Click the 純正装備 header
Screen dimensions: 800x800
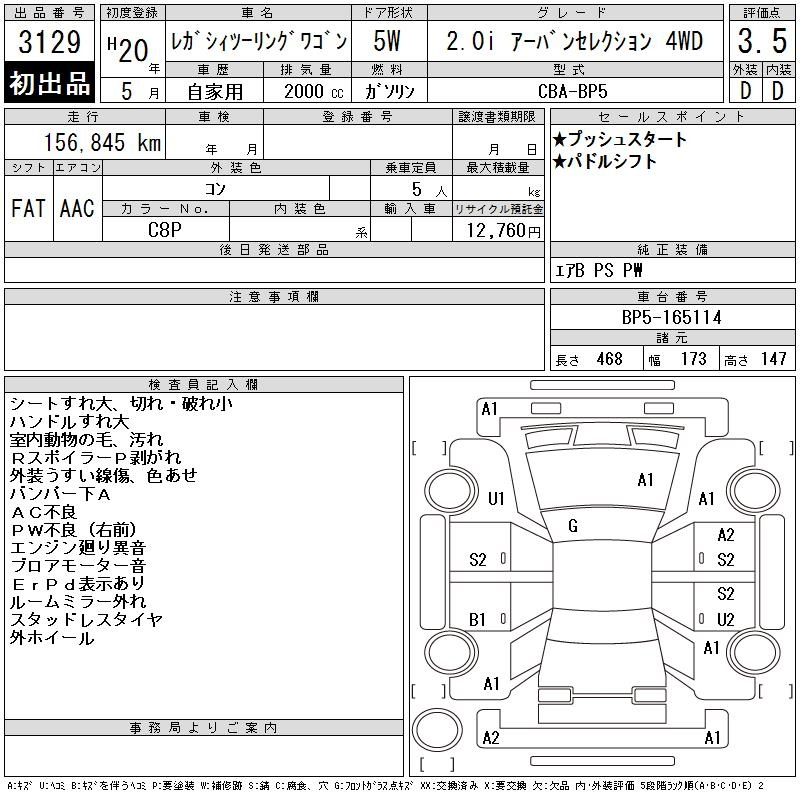coord(672,249)
